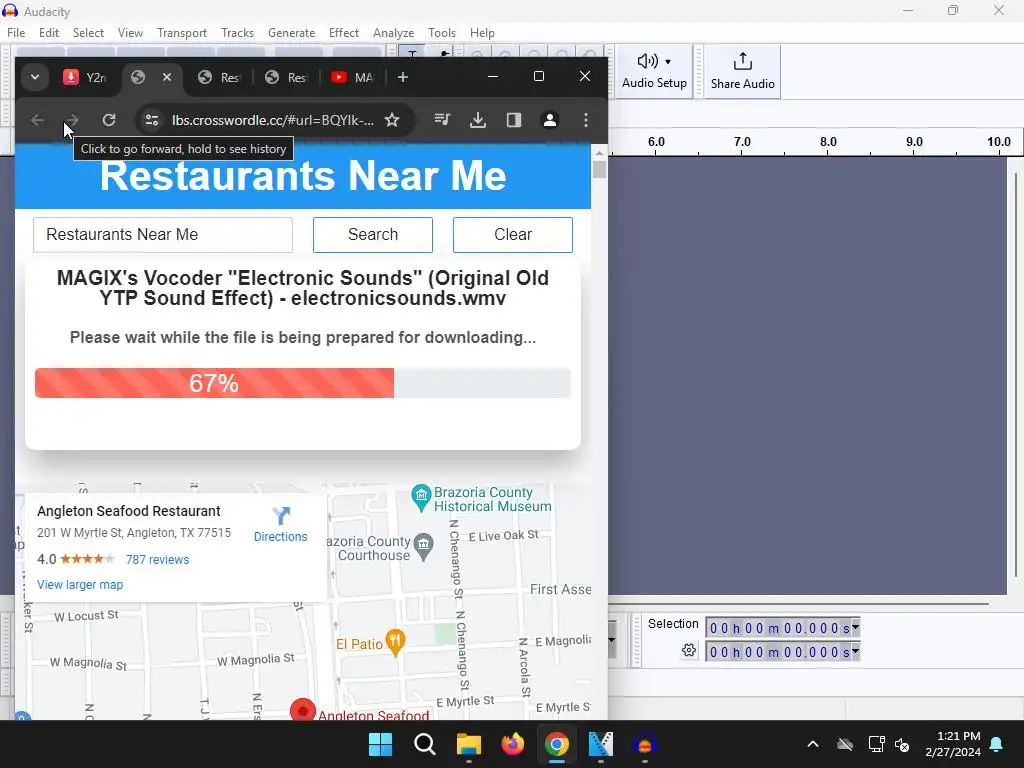Open Chrome three-dot menu

586,120
